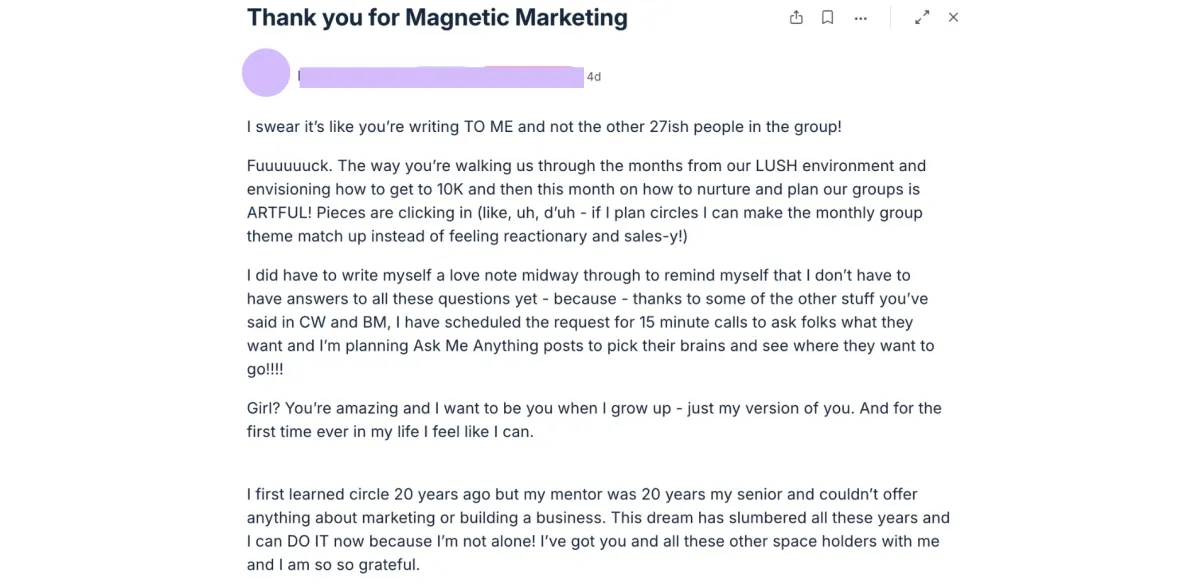Image resolution: width=1200 pixels, height=584 pixels.
Task: Bookmark this post
Action: click(x=827, y=17)
